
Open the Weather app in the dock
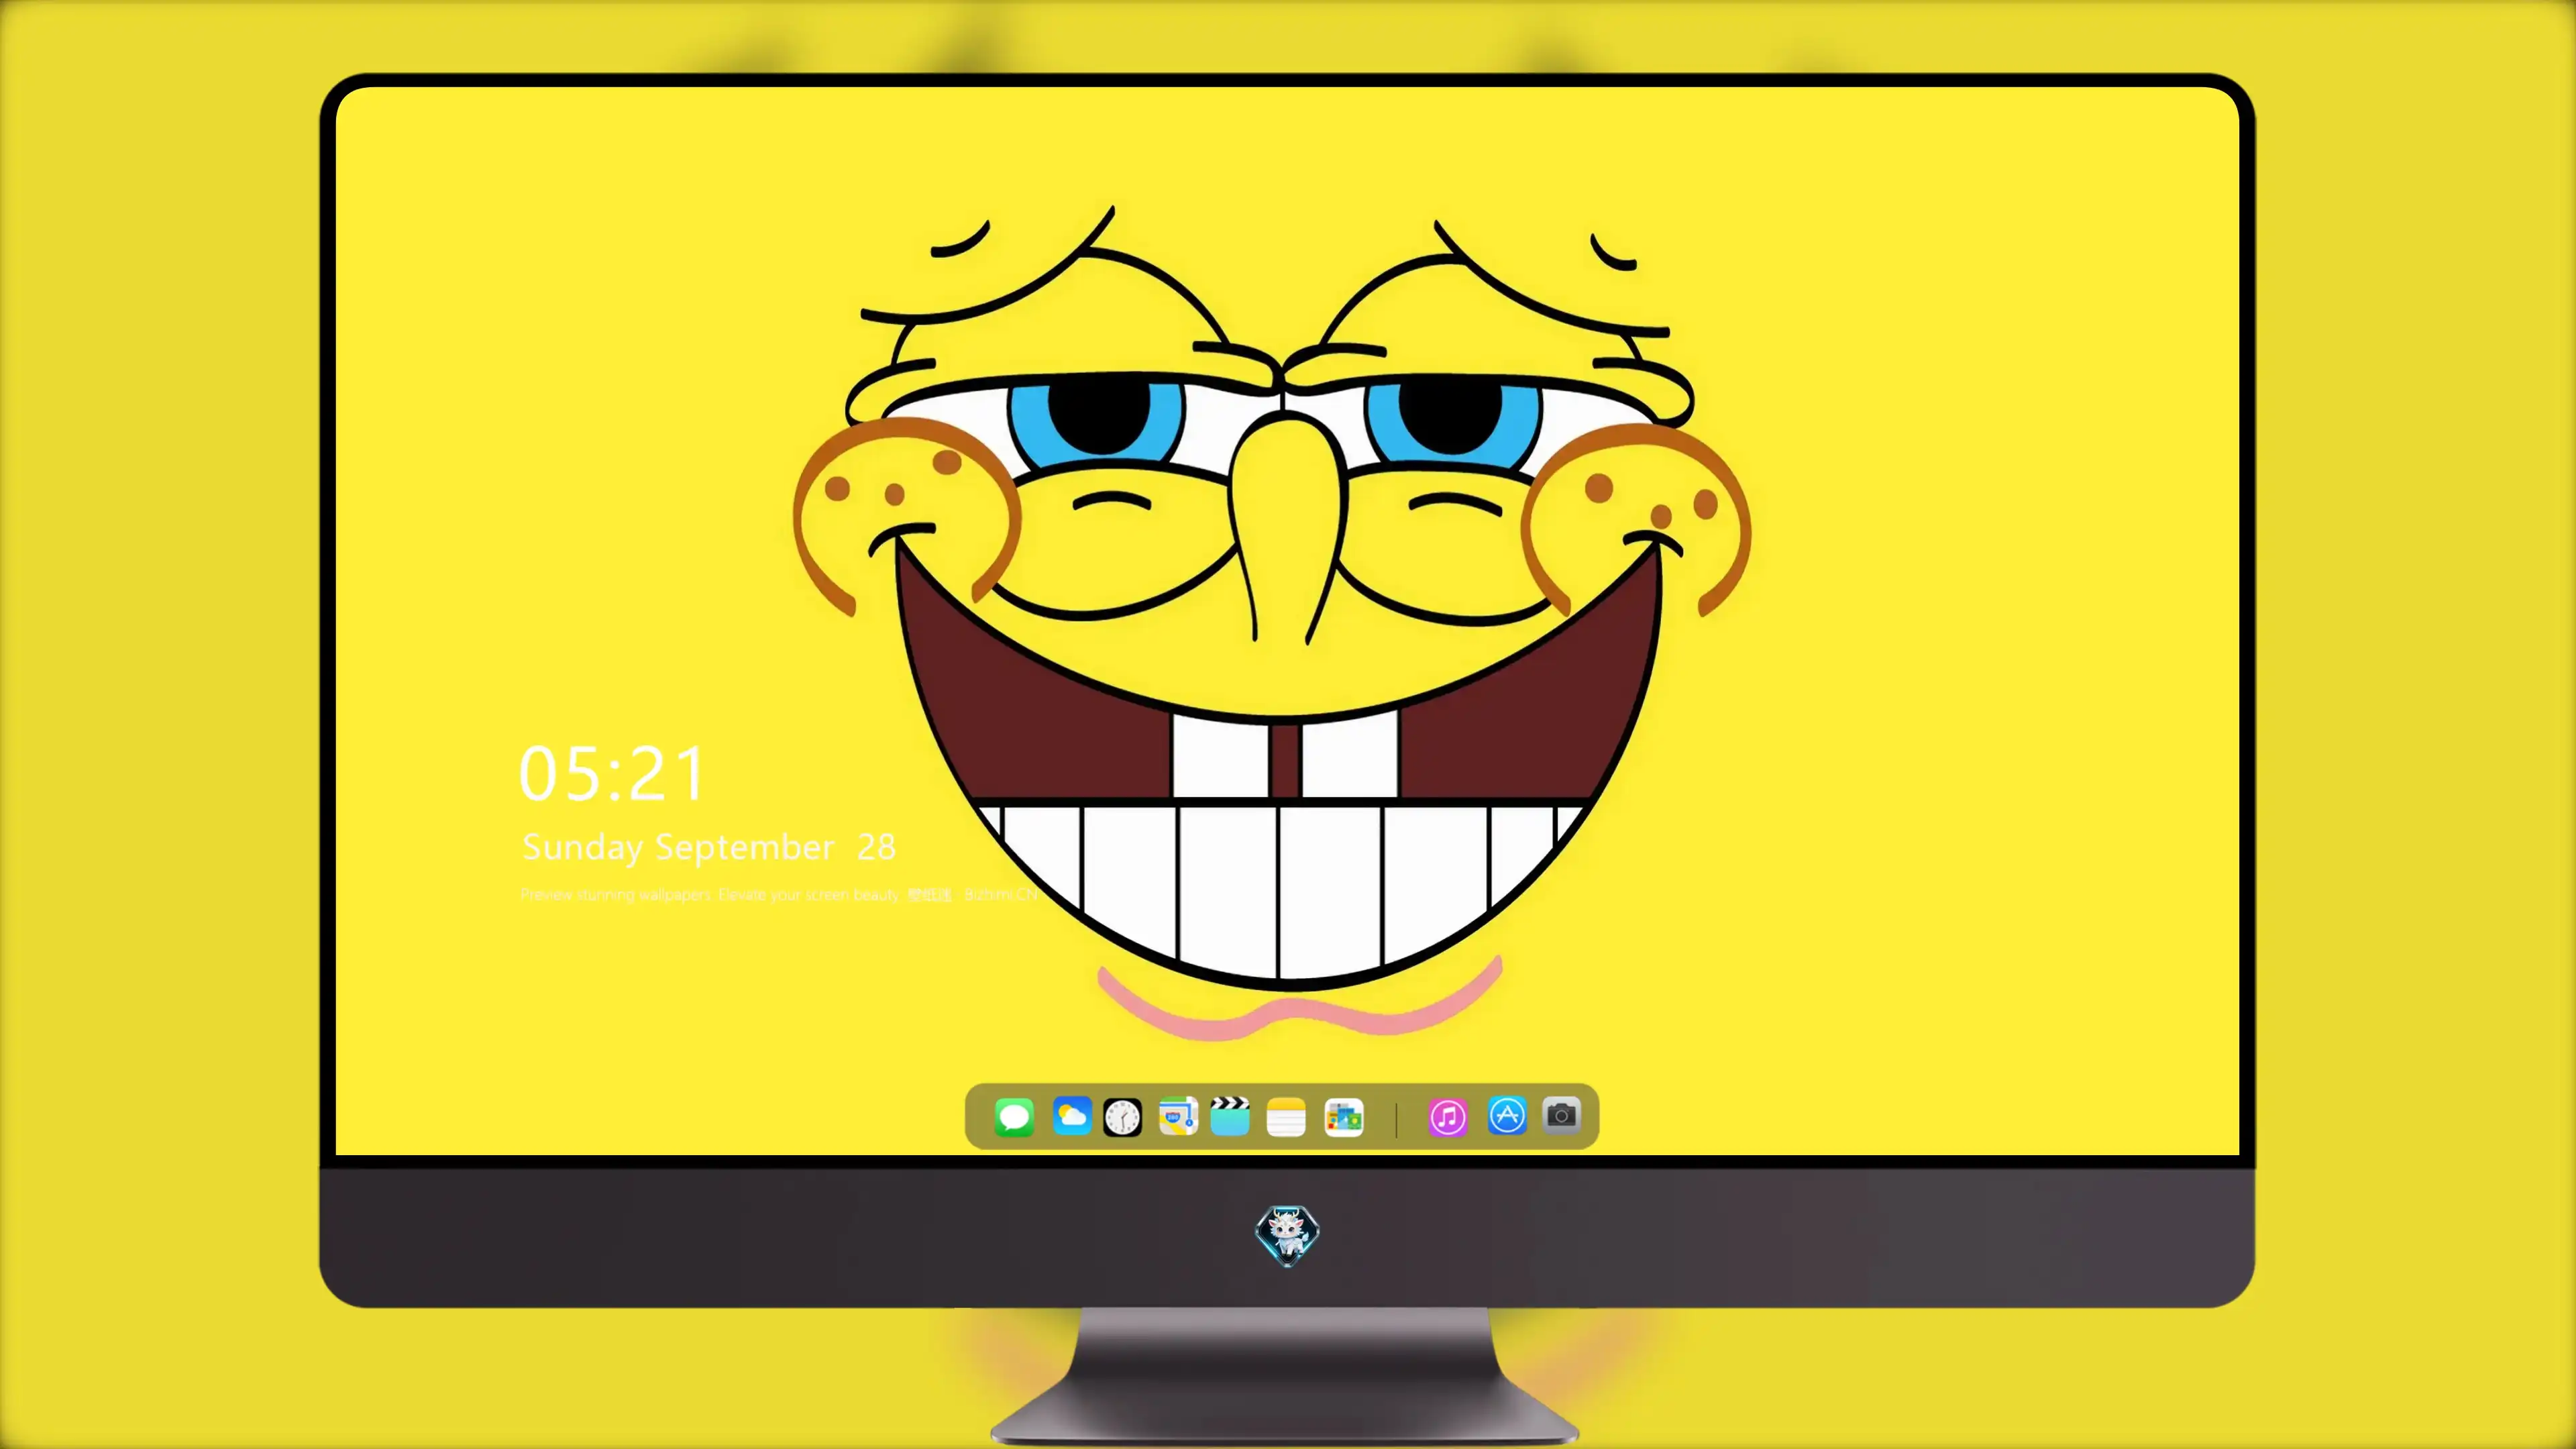[x=1072, y=1116]
